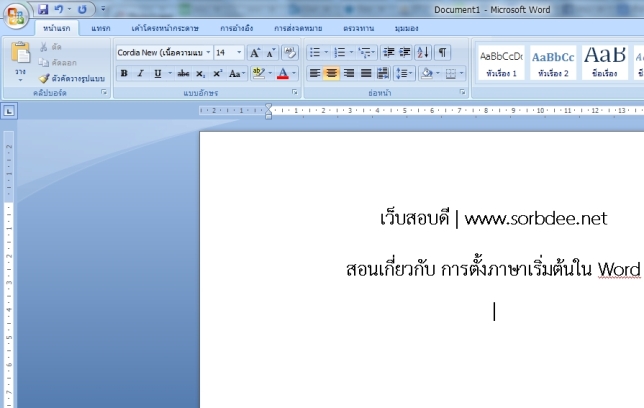Open the เค้าโครงหน้ากระดาษ Page Layout tab

[x=165, y=28]
